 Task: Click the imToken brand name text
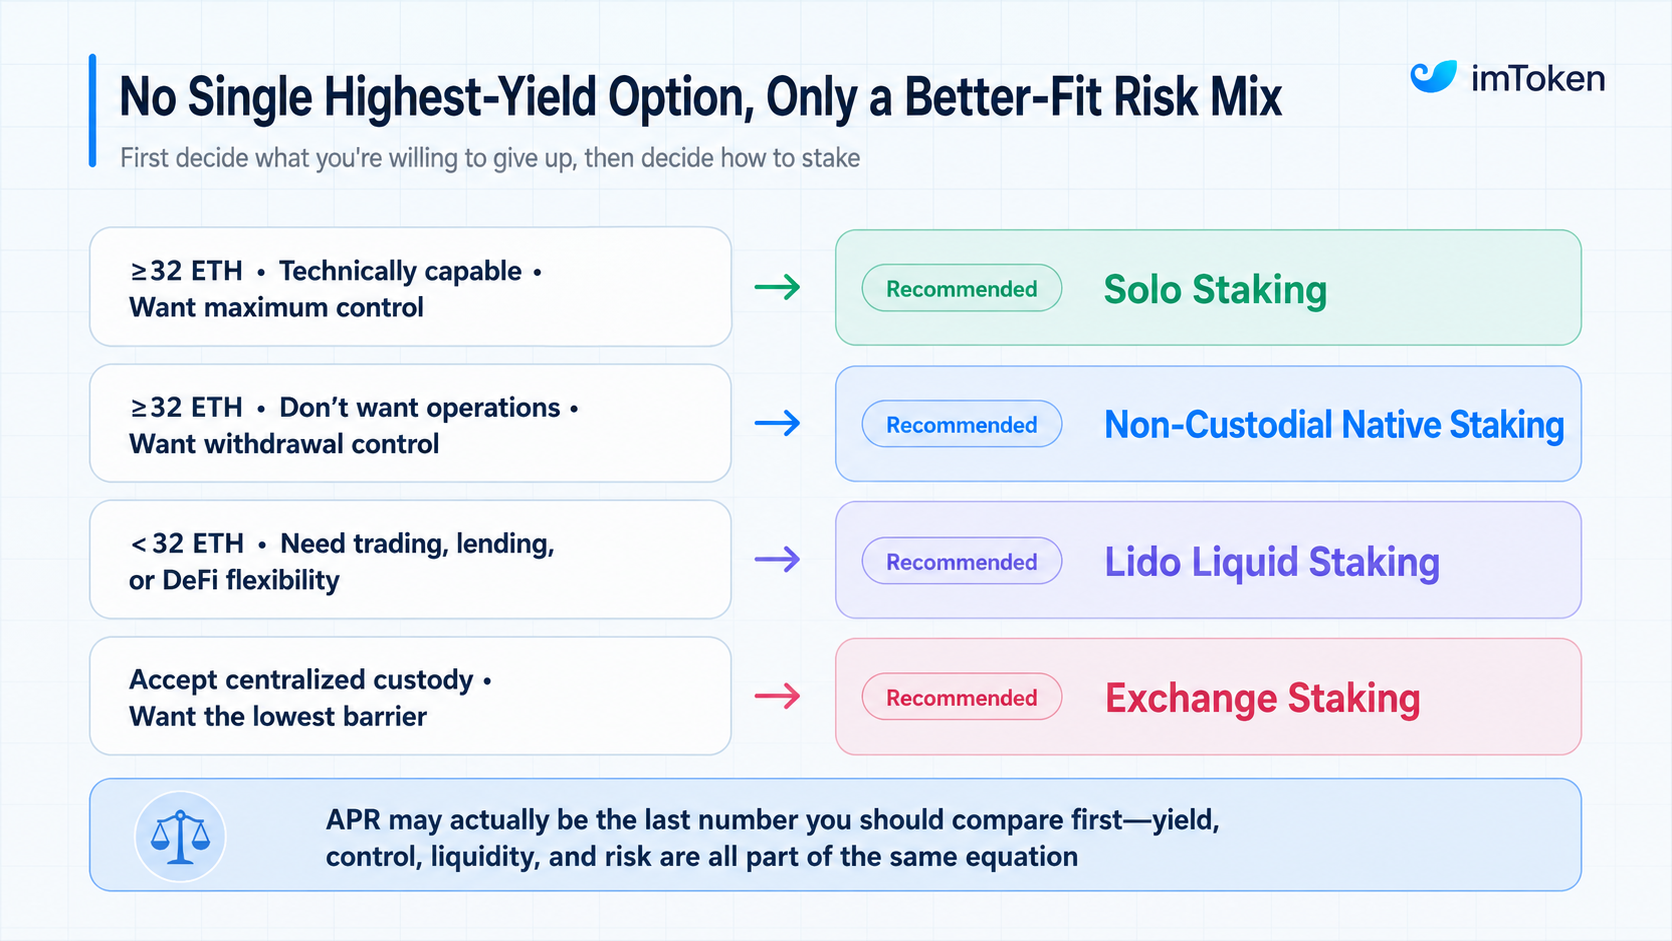click(x=1537, y=78)
